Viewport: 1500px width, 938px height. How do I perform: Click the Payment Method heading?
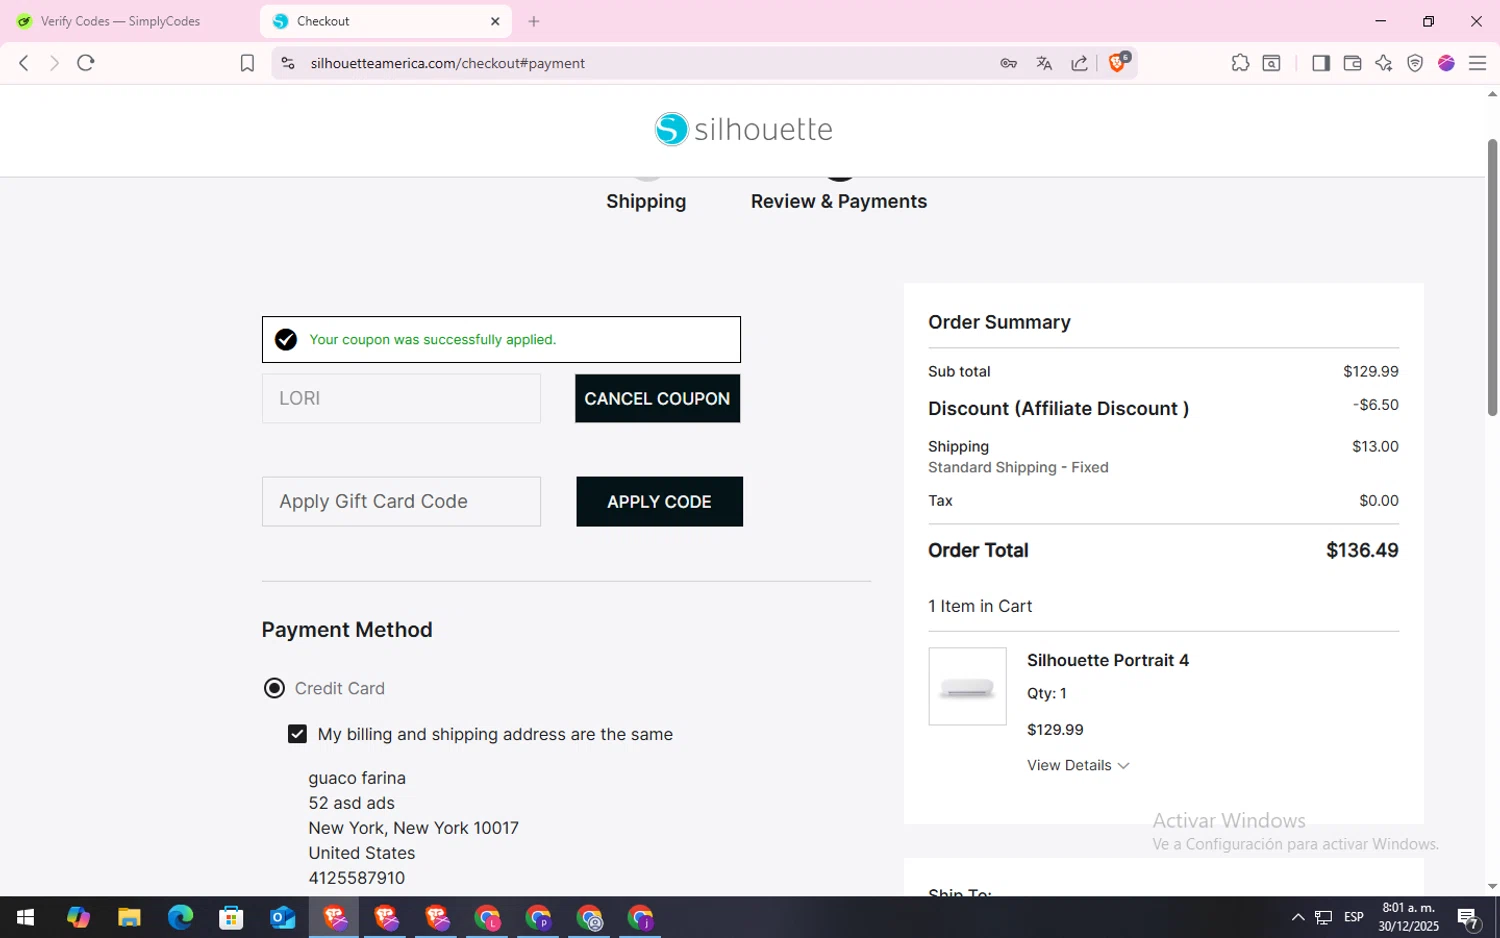click(347, 629)
